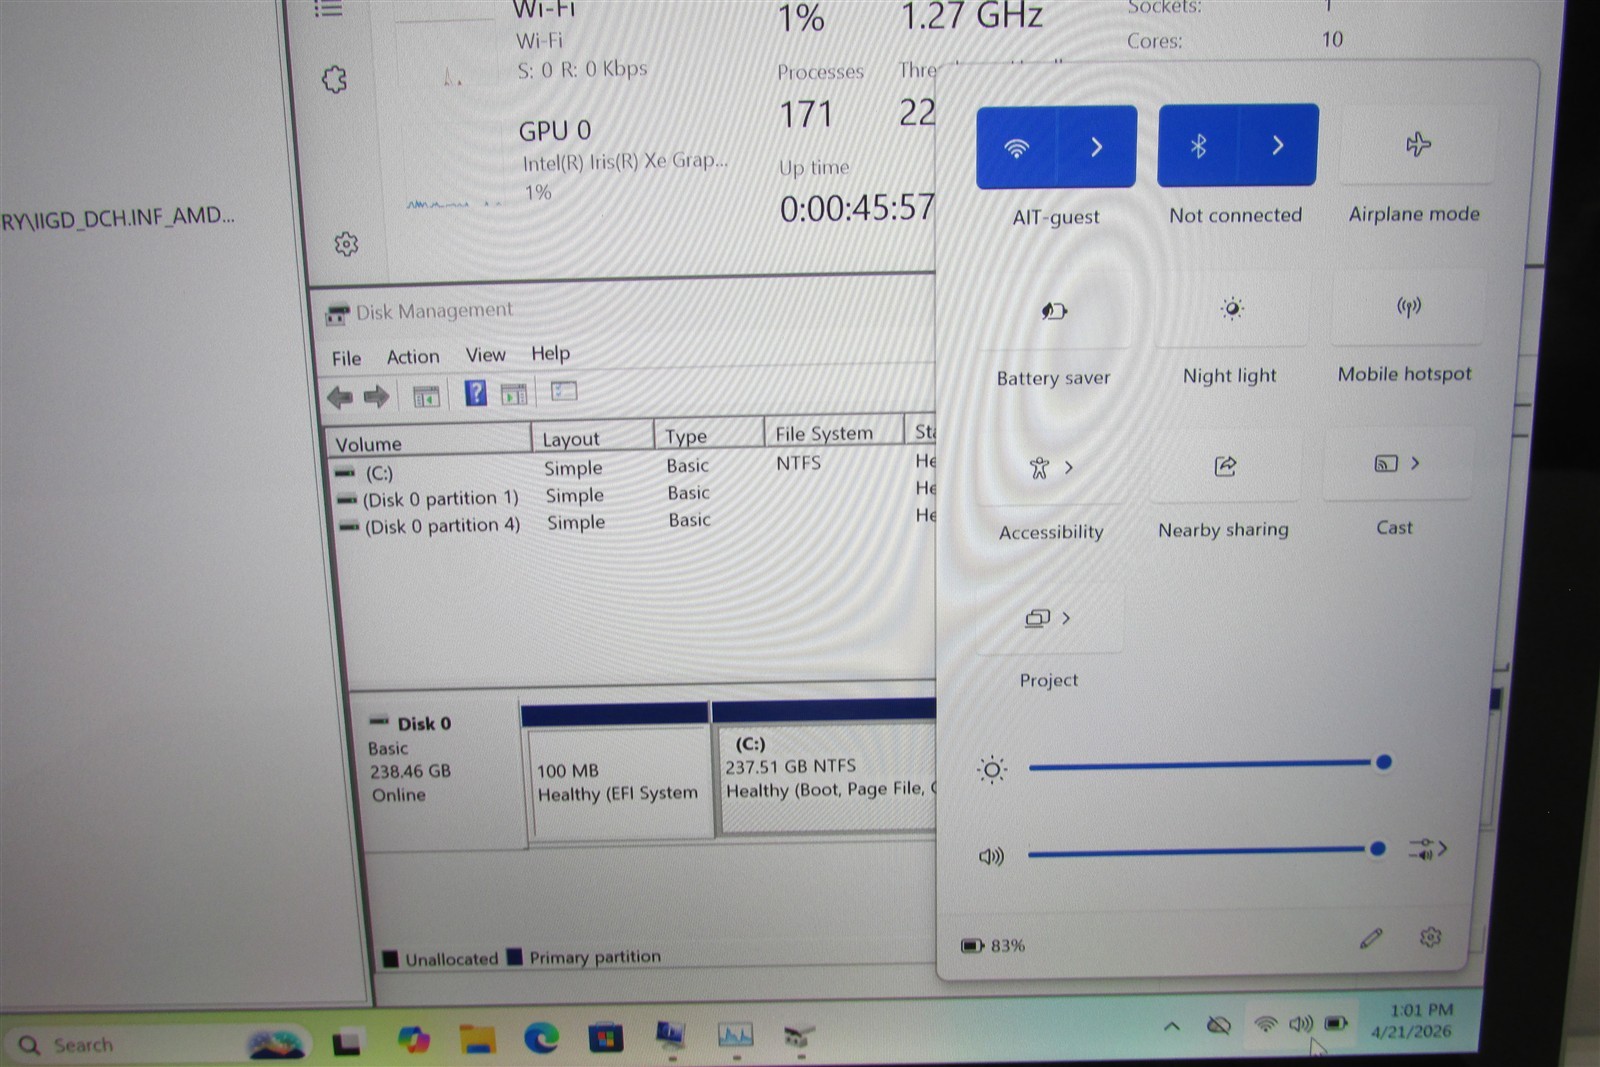Open the Wi-Fi networks list chevron
The height and width of the screenshot is (1067, 1600).
tap(1097, 146)
